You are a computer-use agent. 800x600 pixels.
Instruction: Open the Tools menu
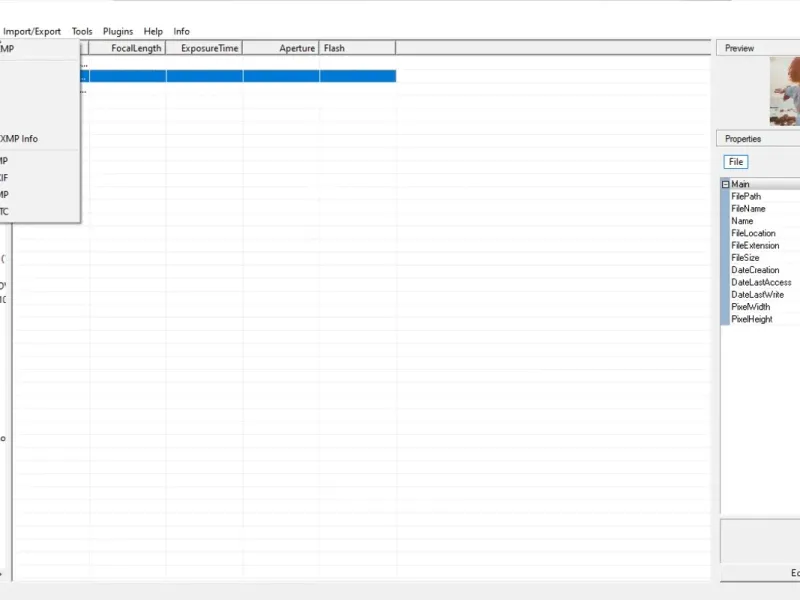(x=82, y=32)
